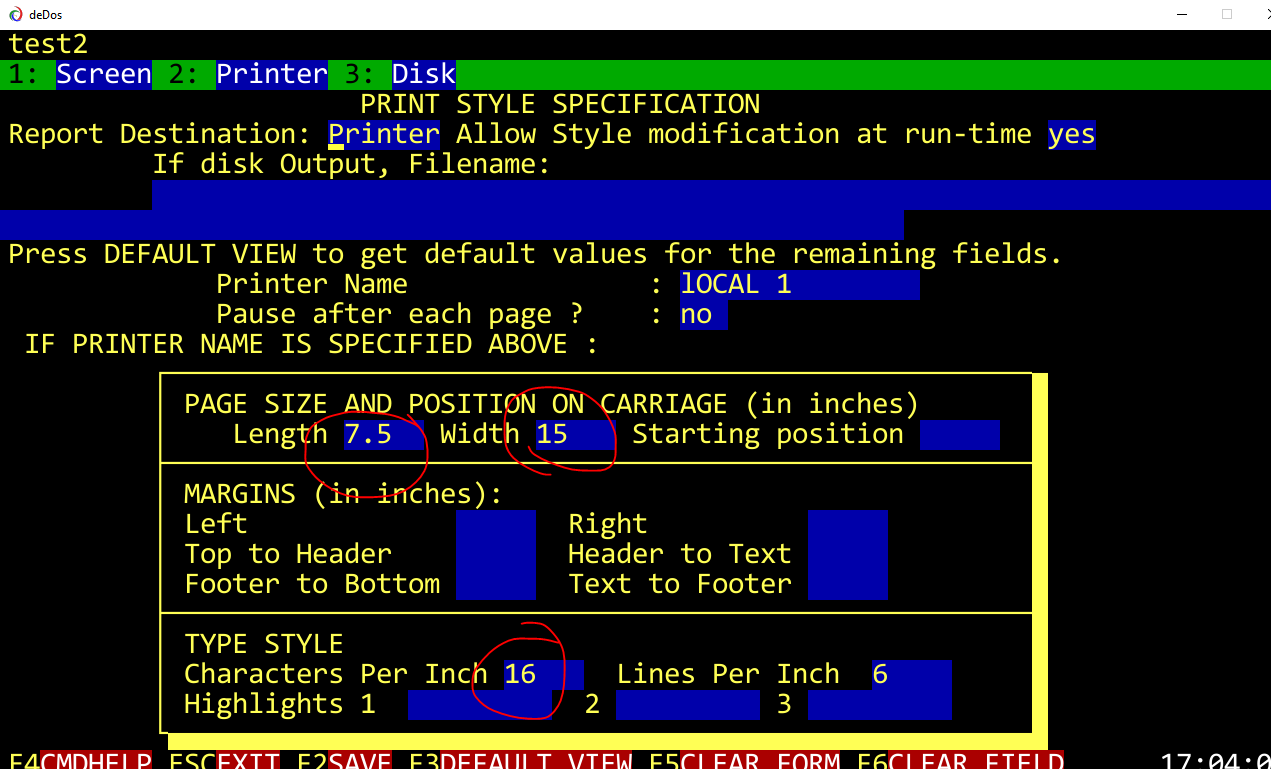1271x769 pixels.
Task: Click the 'Pause after each page' no field
Action: tap(704, 315)
